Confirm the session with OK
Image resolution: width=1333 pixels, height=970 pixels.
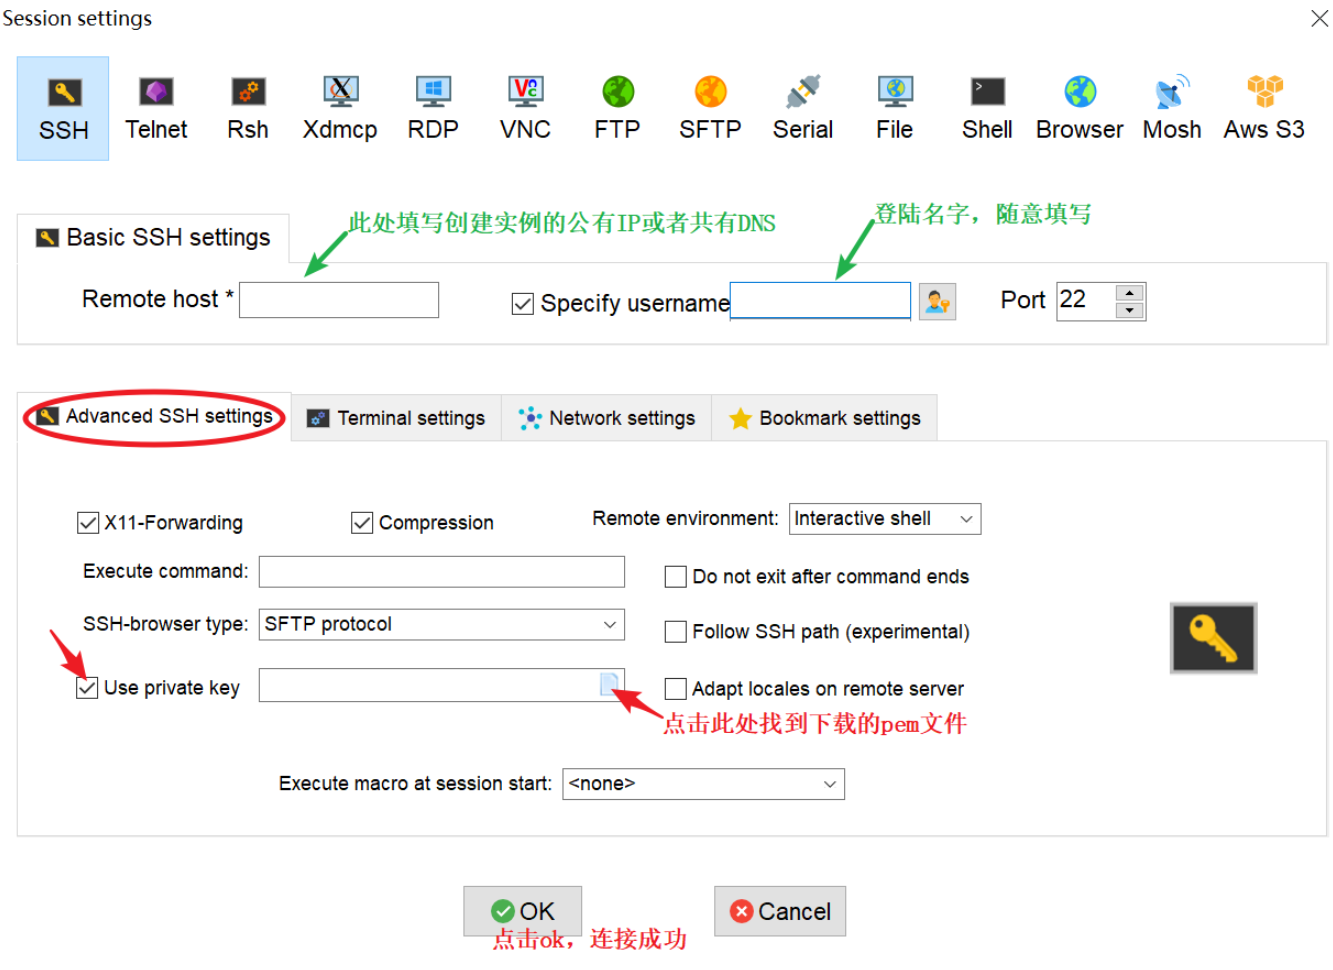click(522, 911)
